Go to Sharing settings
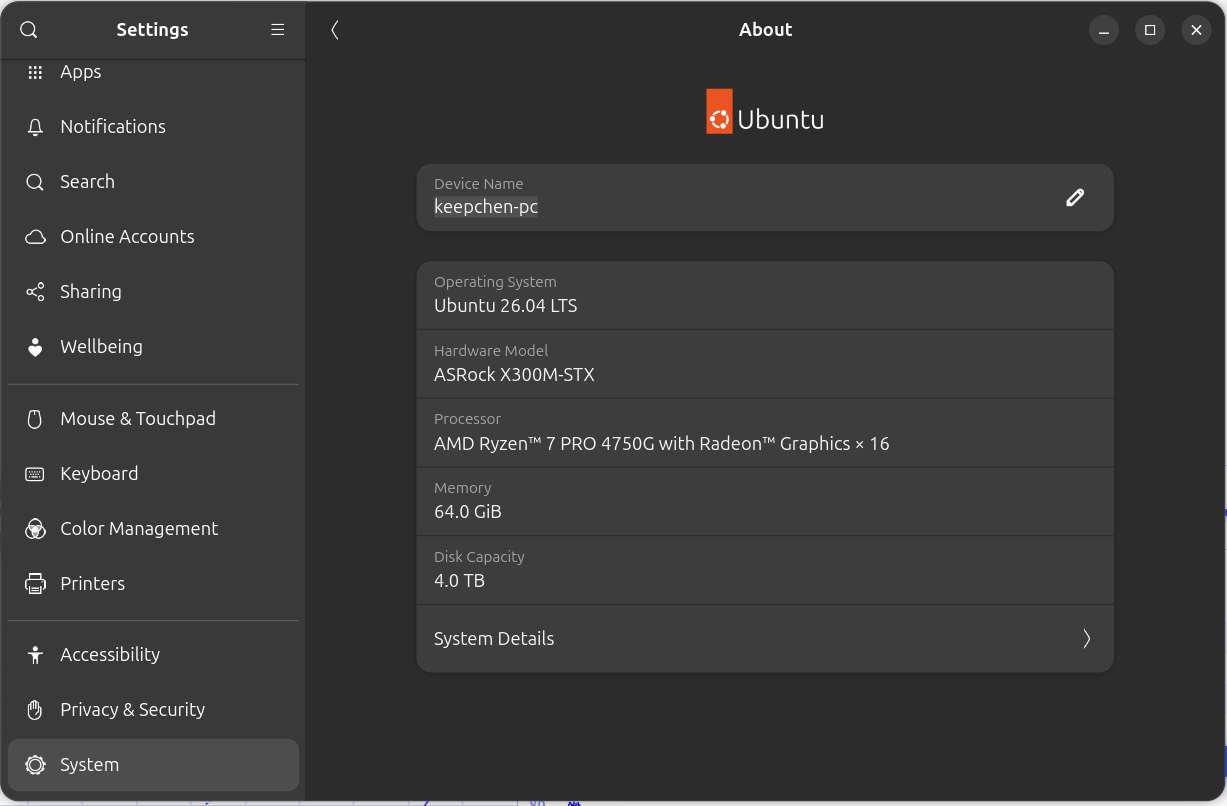The image size is (1227, 806). coord(153,292)
